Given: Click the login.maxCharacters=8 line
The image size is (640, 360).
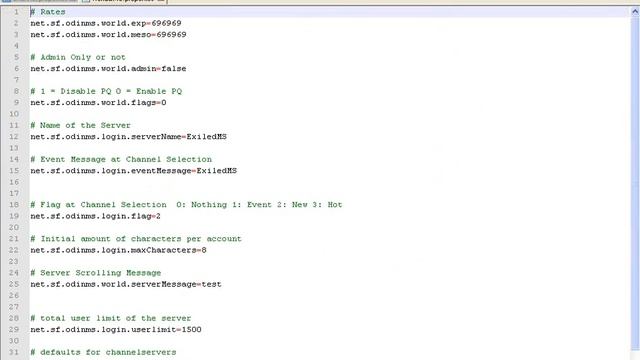Looking at the screenshot, I should [x=118, y=250].
